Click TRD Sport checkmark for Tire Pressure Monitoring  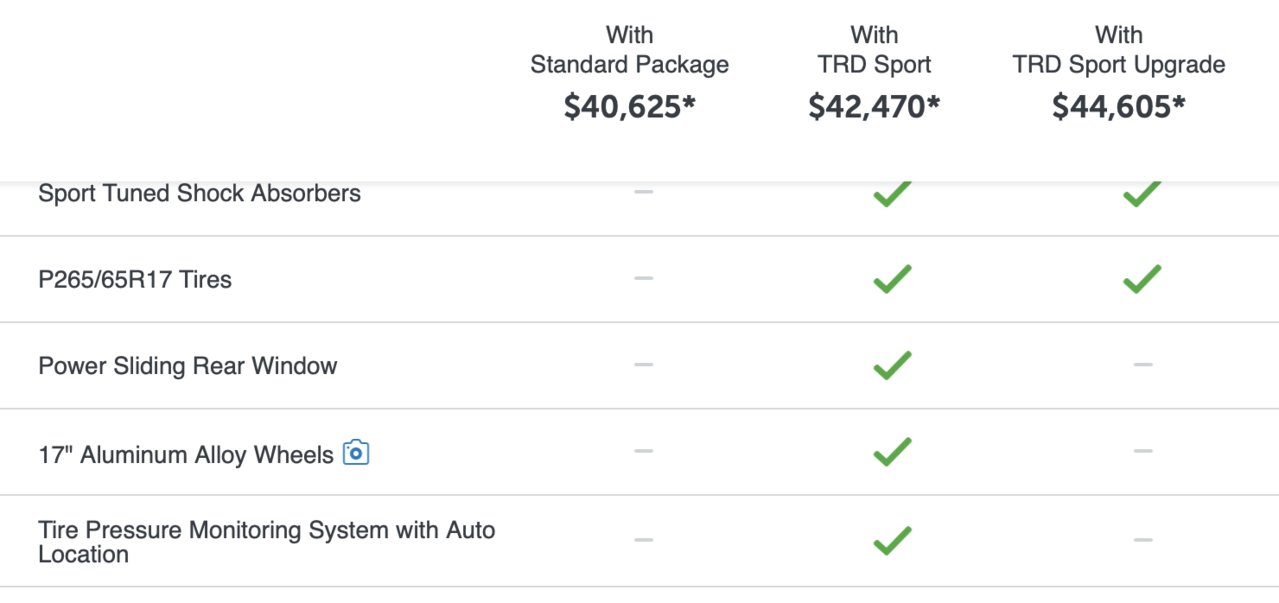tap(892, 540)
